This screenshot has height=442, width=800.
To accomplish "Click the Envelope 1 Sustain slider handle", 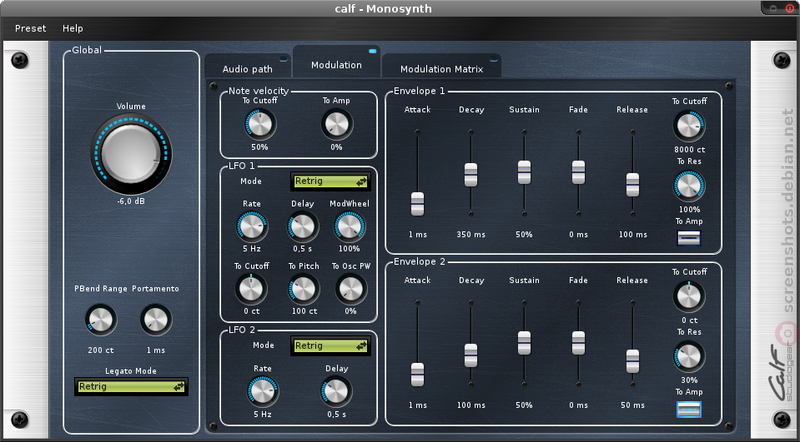I will click(524, 172).
